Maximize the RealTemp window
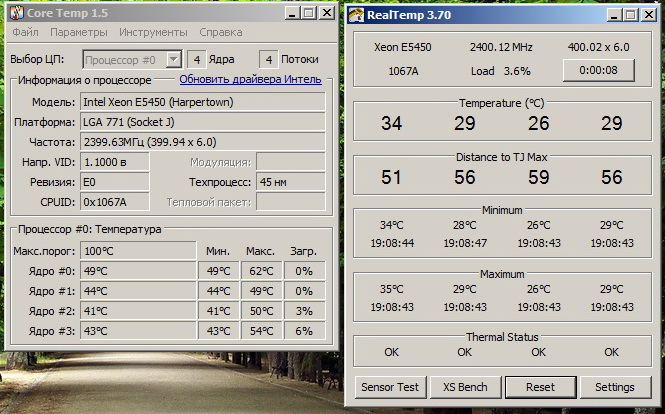This screenshot has width=665, height=414. pyautogui.click(x=631, y=15)
